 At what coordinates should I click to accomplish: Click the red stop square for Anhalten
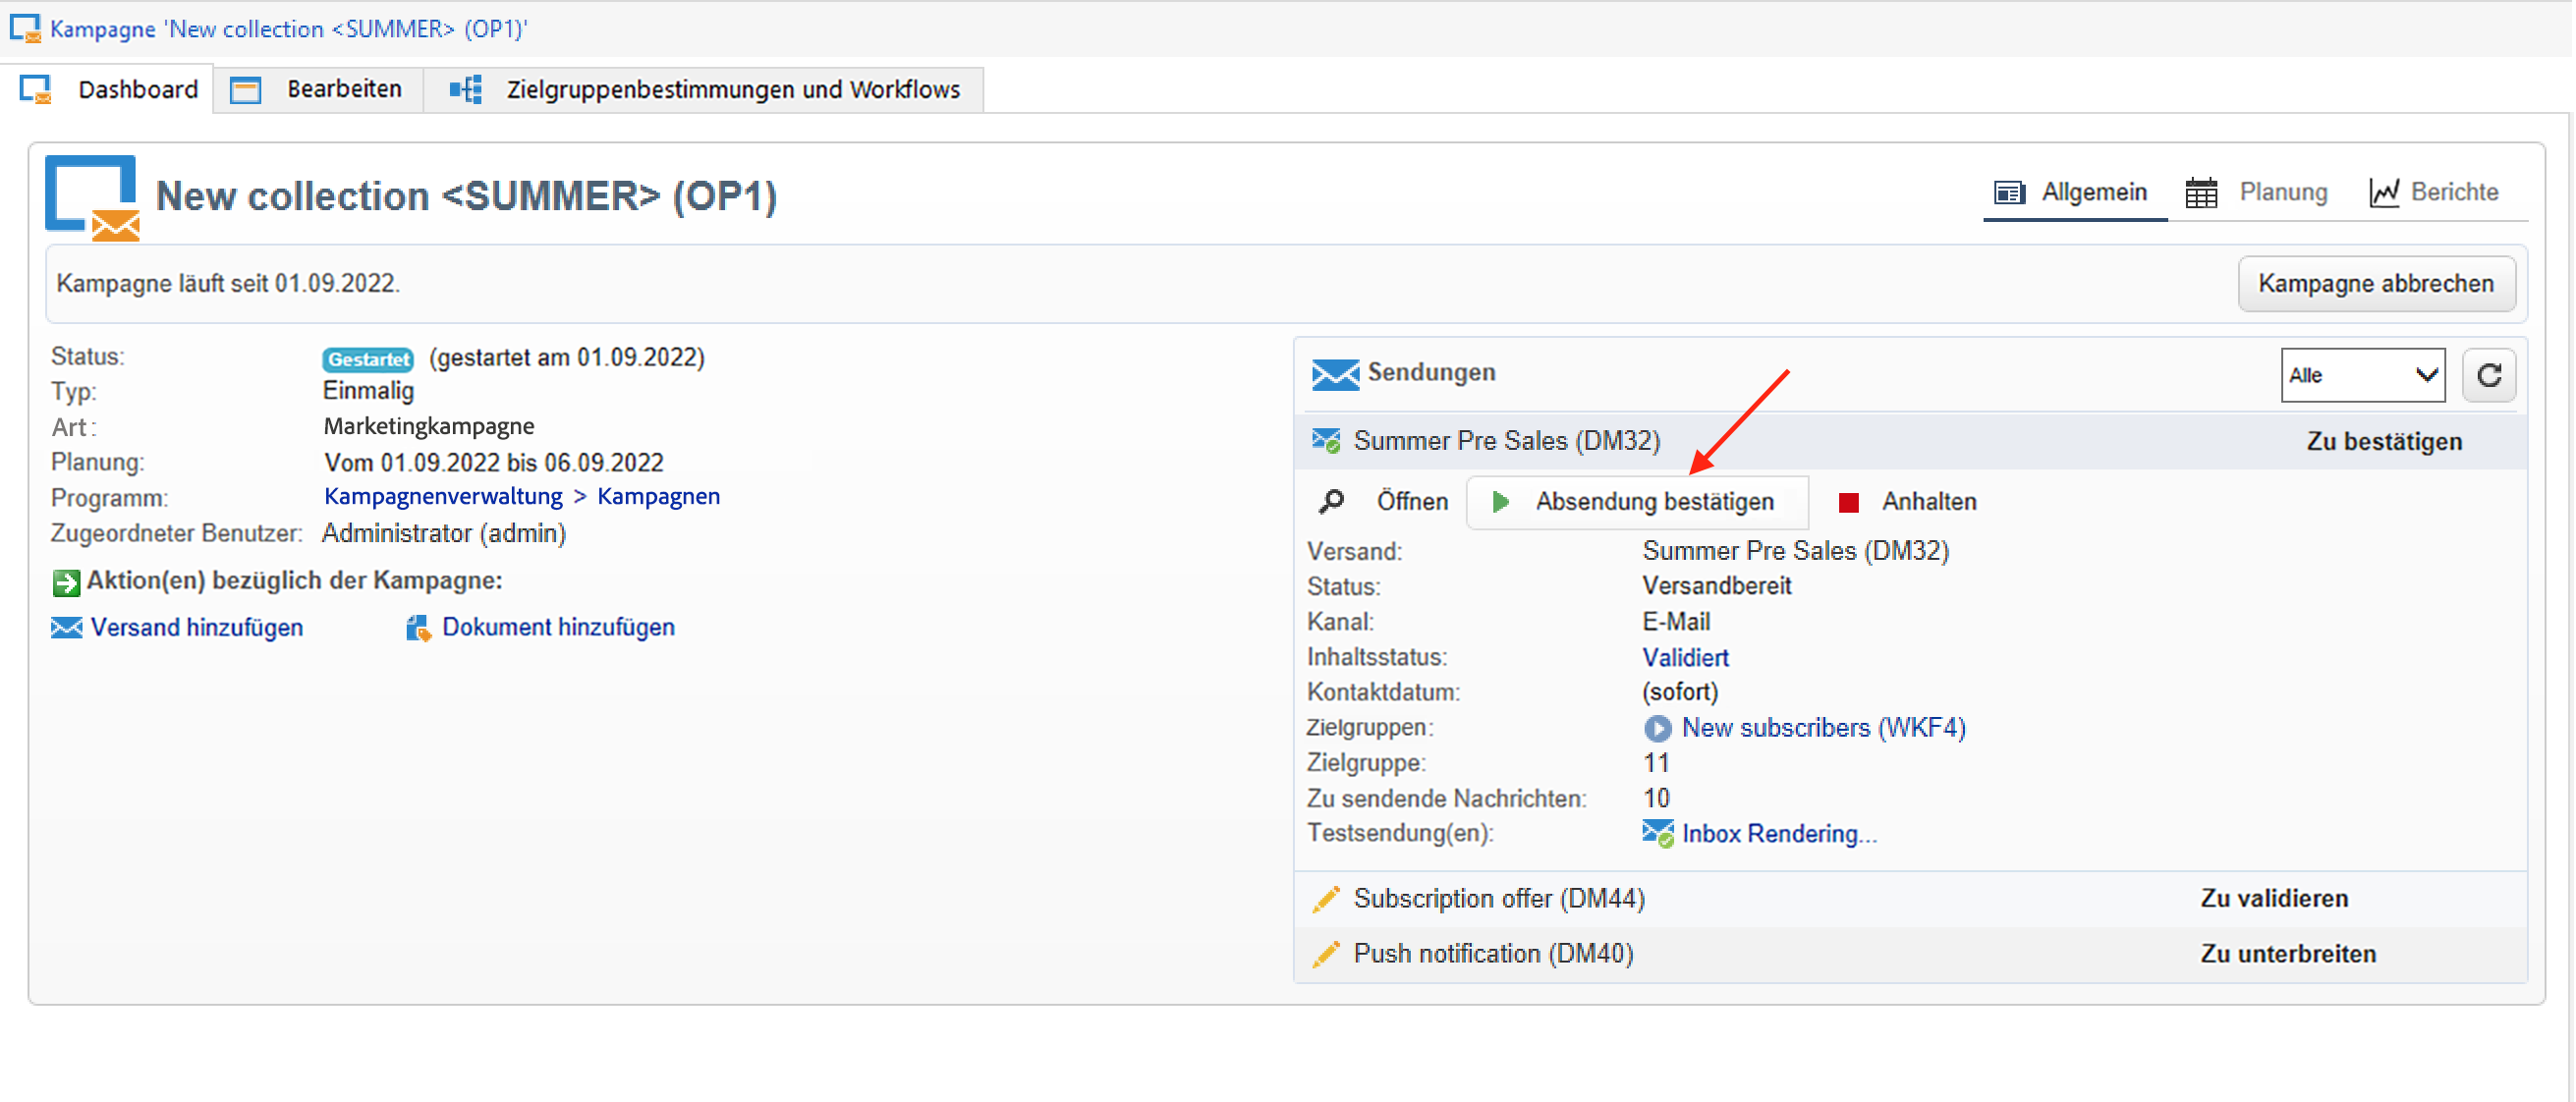[x=1848, y=502]
